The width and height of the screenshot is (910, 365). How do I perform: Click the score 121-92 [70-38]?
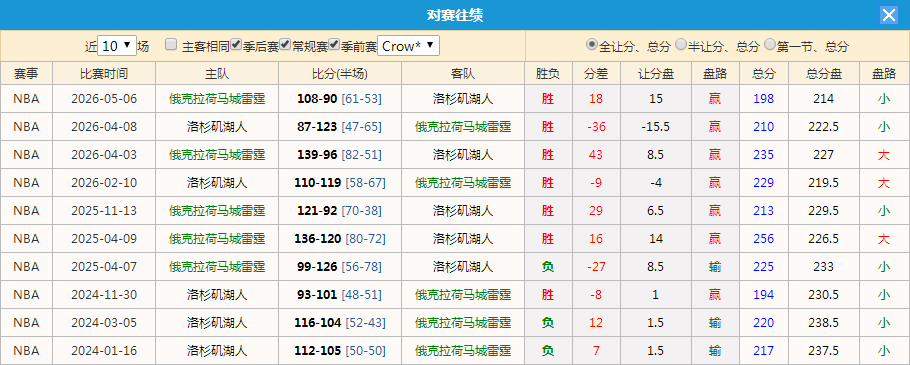(340, 211)
